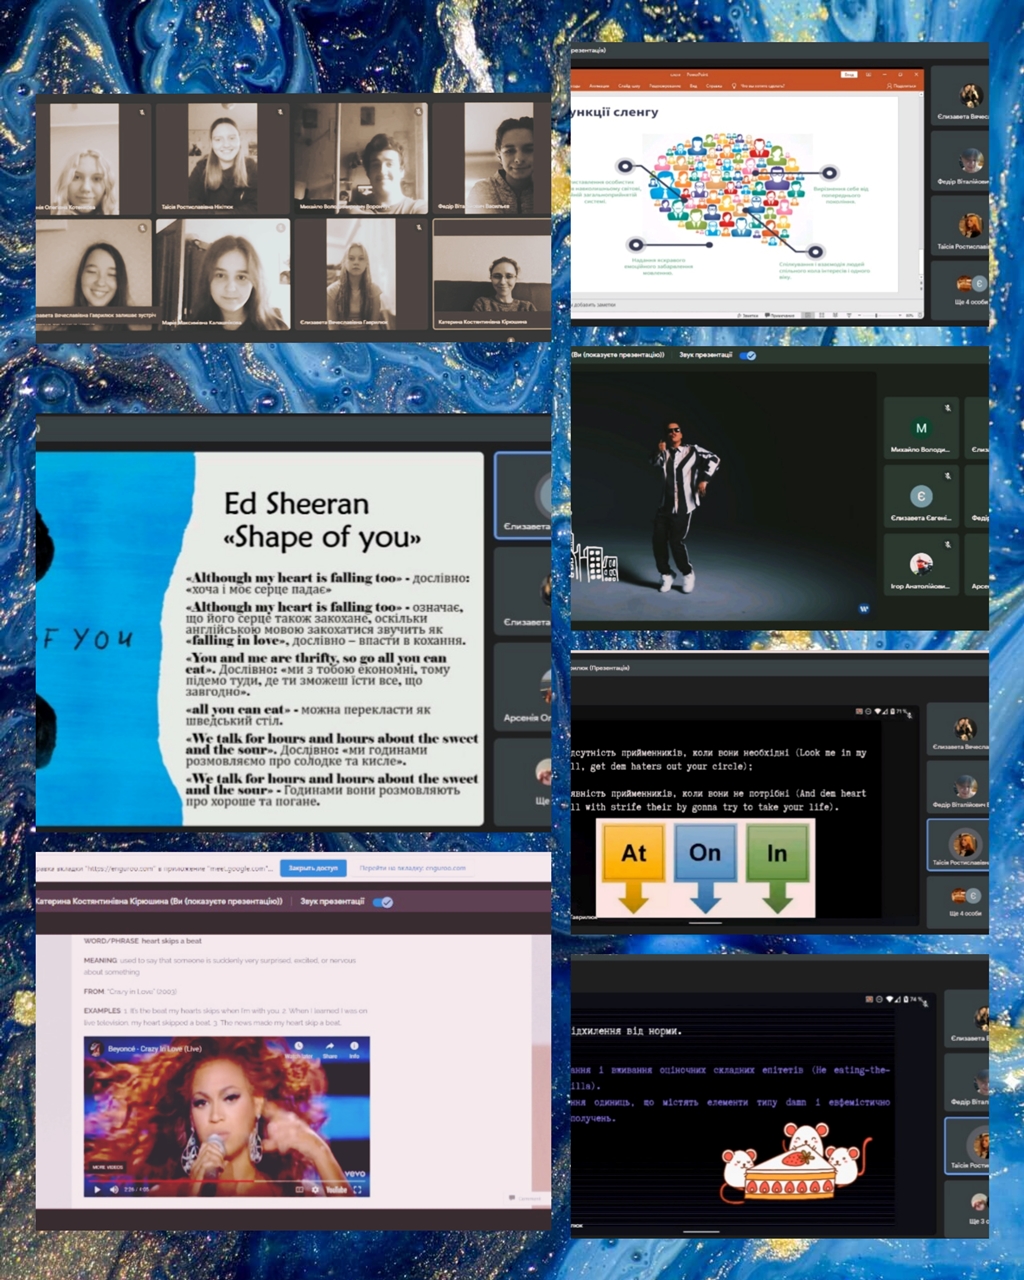Click the muted mic icon on Єлизавета Євгені's tile

[x=947, y=476]
